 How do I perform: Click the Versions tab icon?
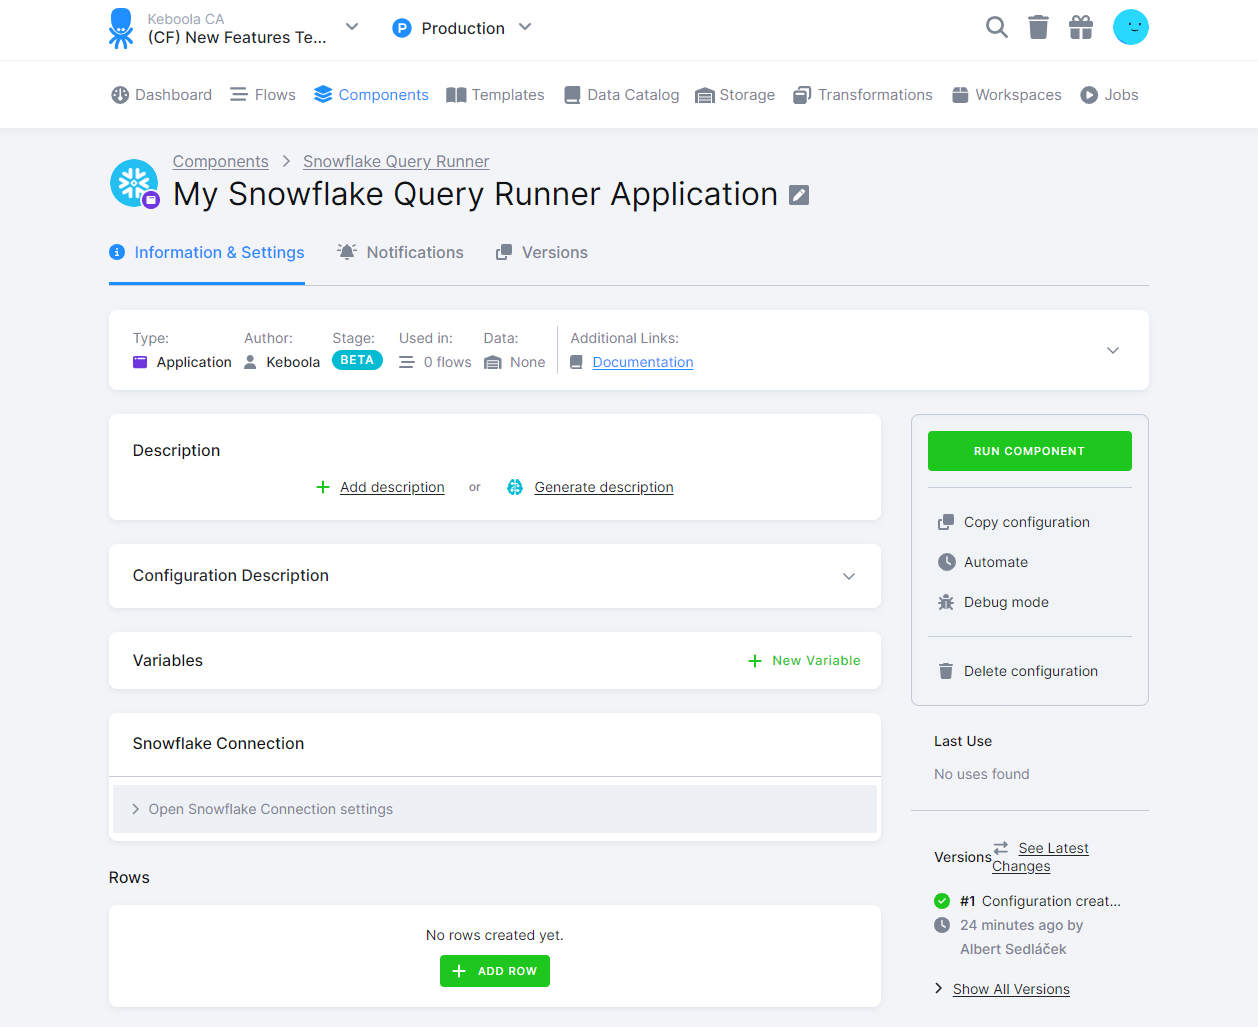point(504,252)
